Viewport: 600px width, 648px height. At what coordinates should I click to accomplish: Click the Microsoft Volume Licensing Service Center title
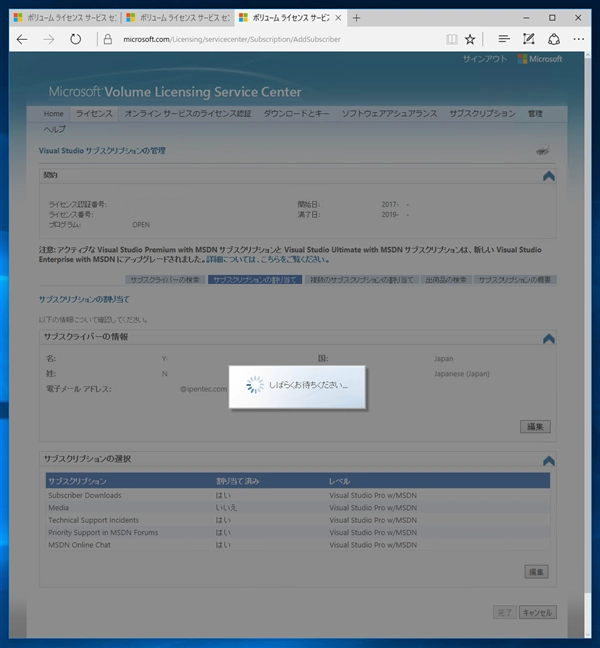(175, 92)
